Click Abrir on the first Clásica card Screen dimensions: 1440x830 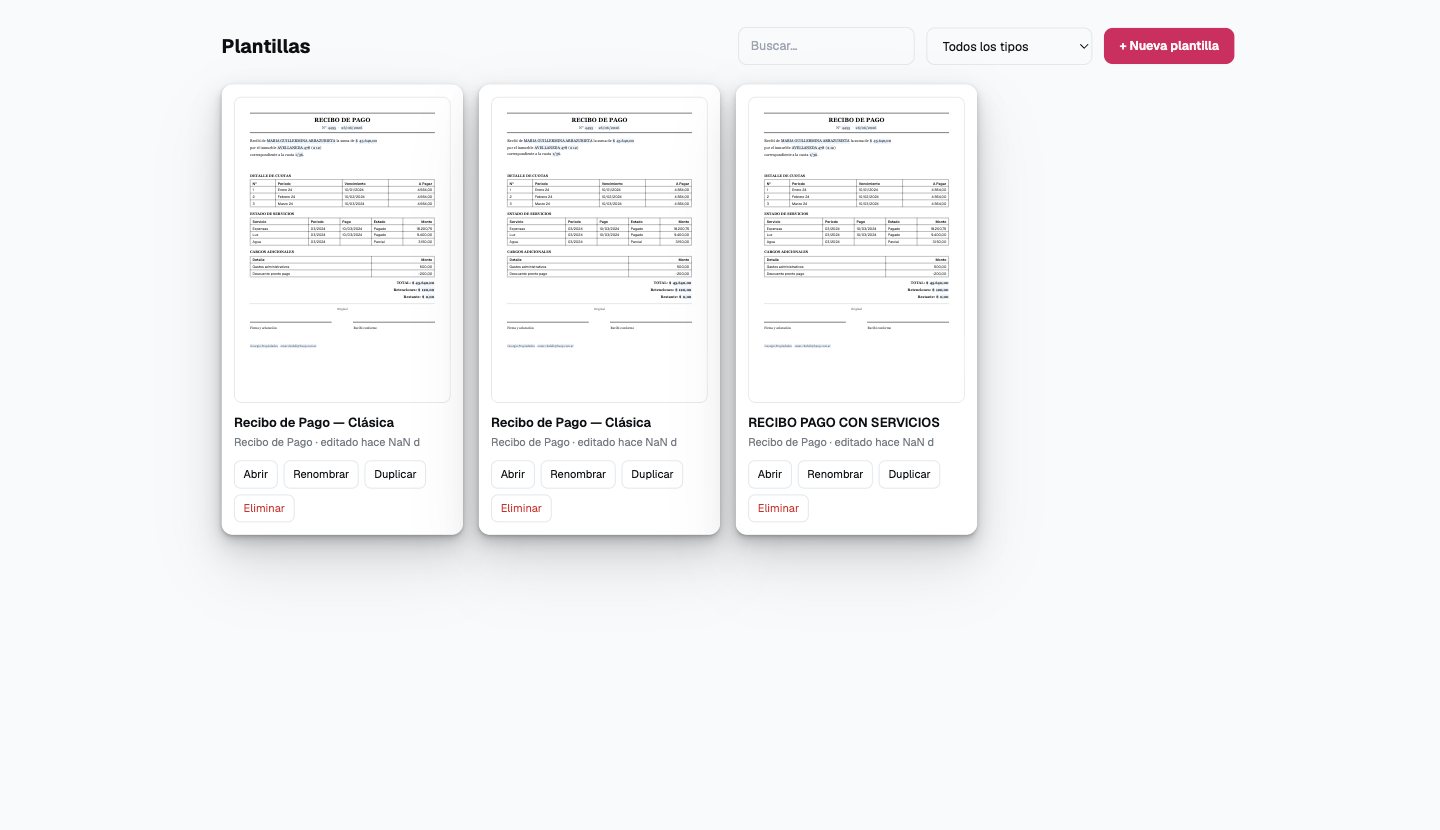click(256, 475)
